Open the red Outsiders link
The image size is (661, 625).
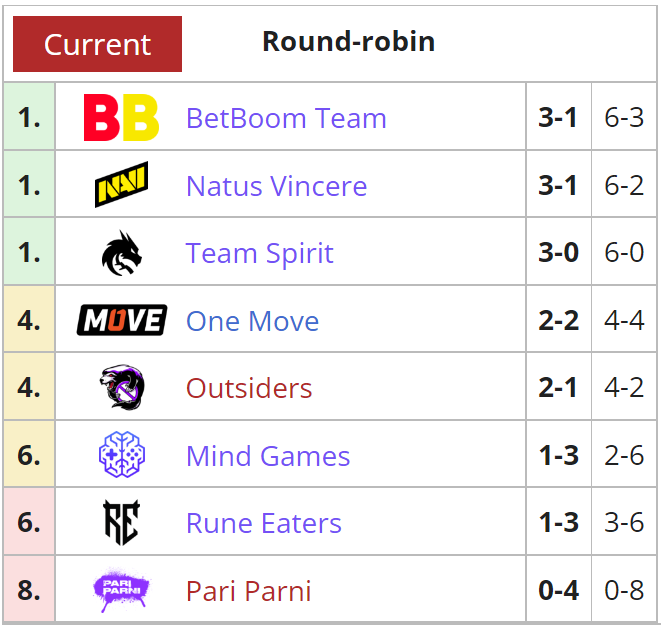(249, 388)
